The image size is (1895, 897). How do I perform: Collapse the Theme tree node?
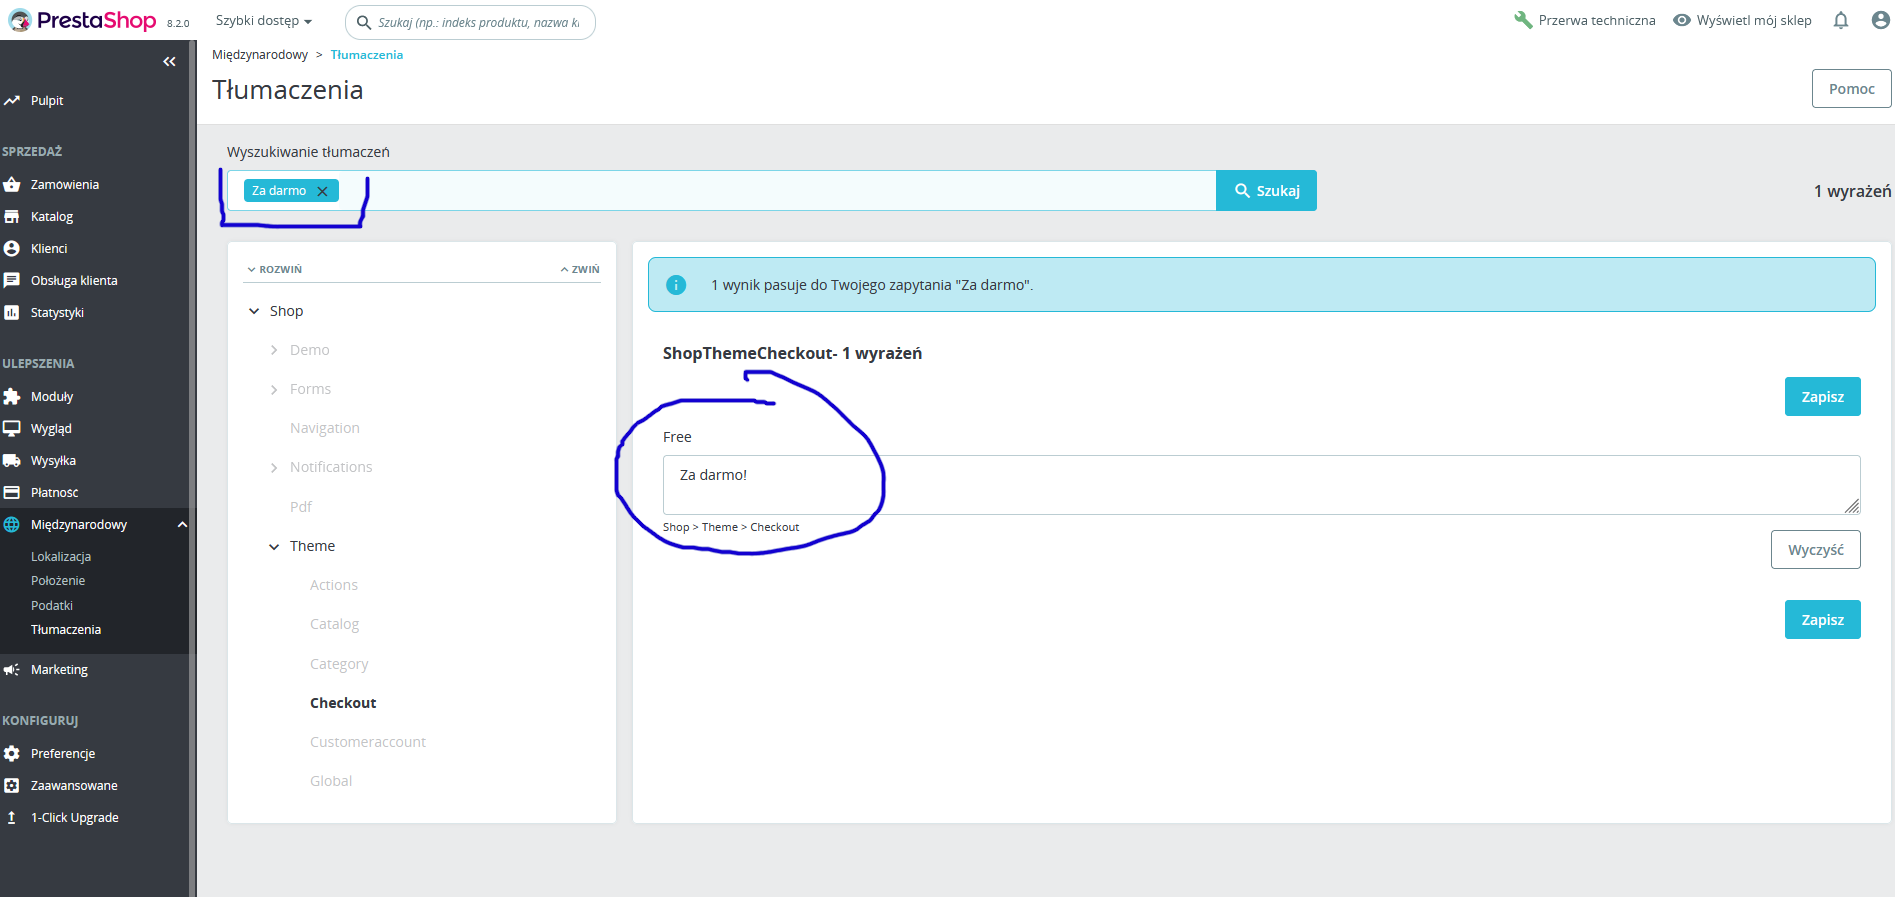[x=274, y=547]
